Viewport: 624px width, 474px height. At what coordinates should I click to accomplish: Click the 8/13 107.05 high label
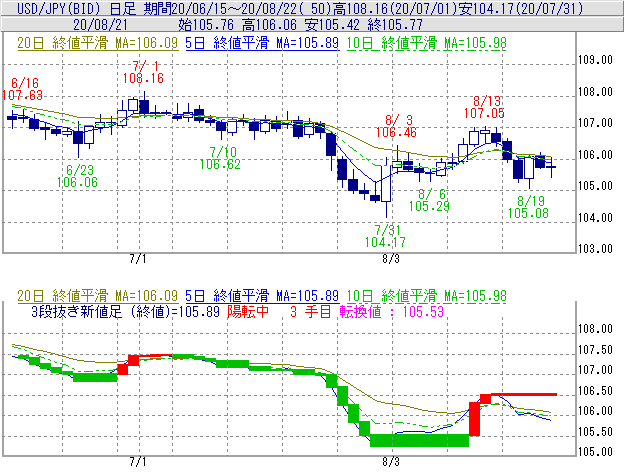(484, 107)
